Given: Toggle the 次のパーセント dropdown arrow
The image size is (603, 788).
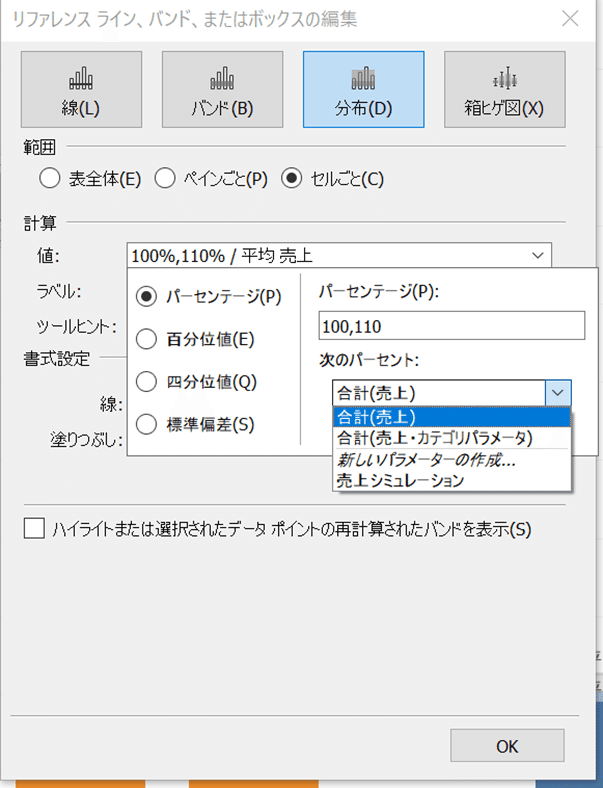Looking at the screenshot, I should [558, 393].
